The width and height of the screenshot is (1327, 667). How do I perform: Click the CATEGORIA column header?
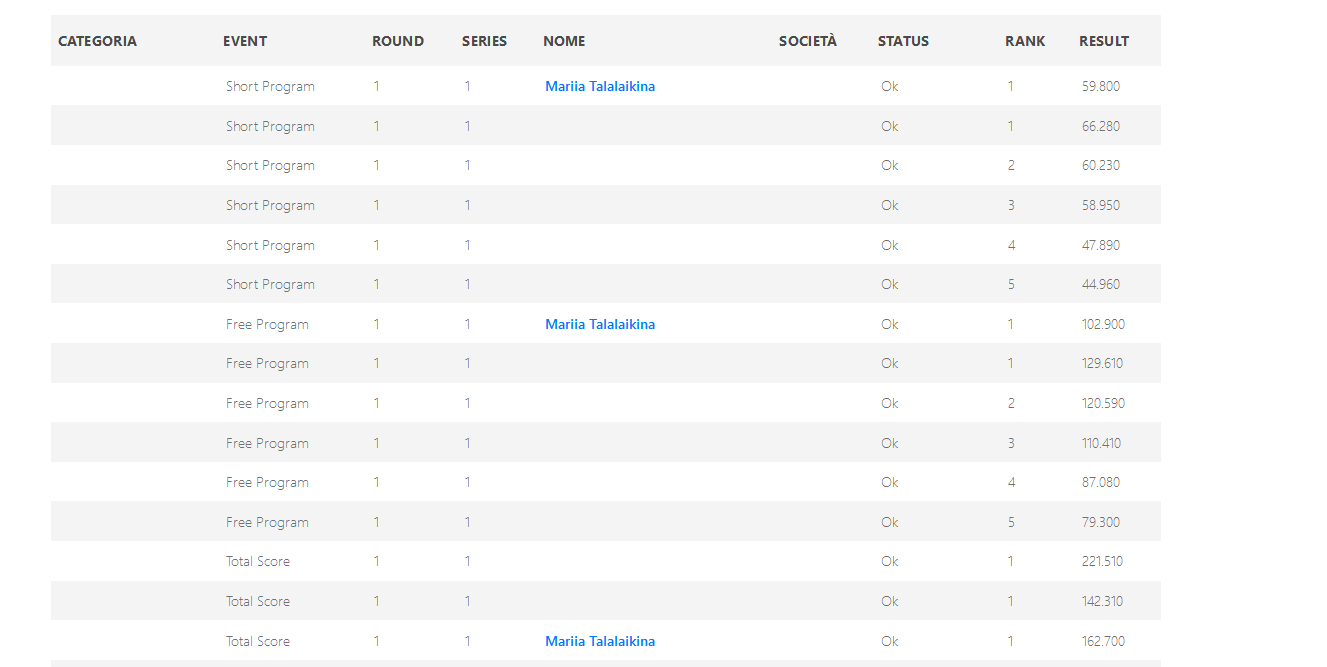click(97, 41)
